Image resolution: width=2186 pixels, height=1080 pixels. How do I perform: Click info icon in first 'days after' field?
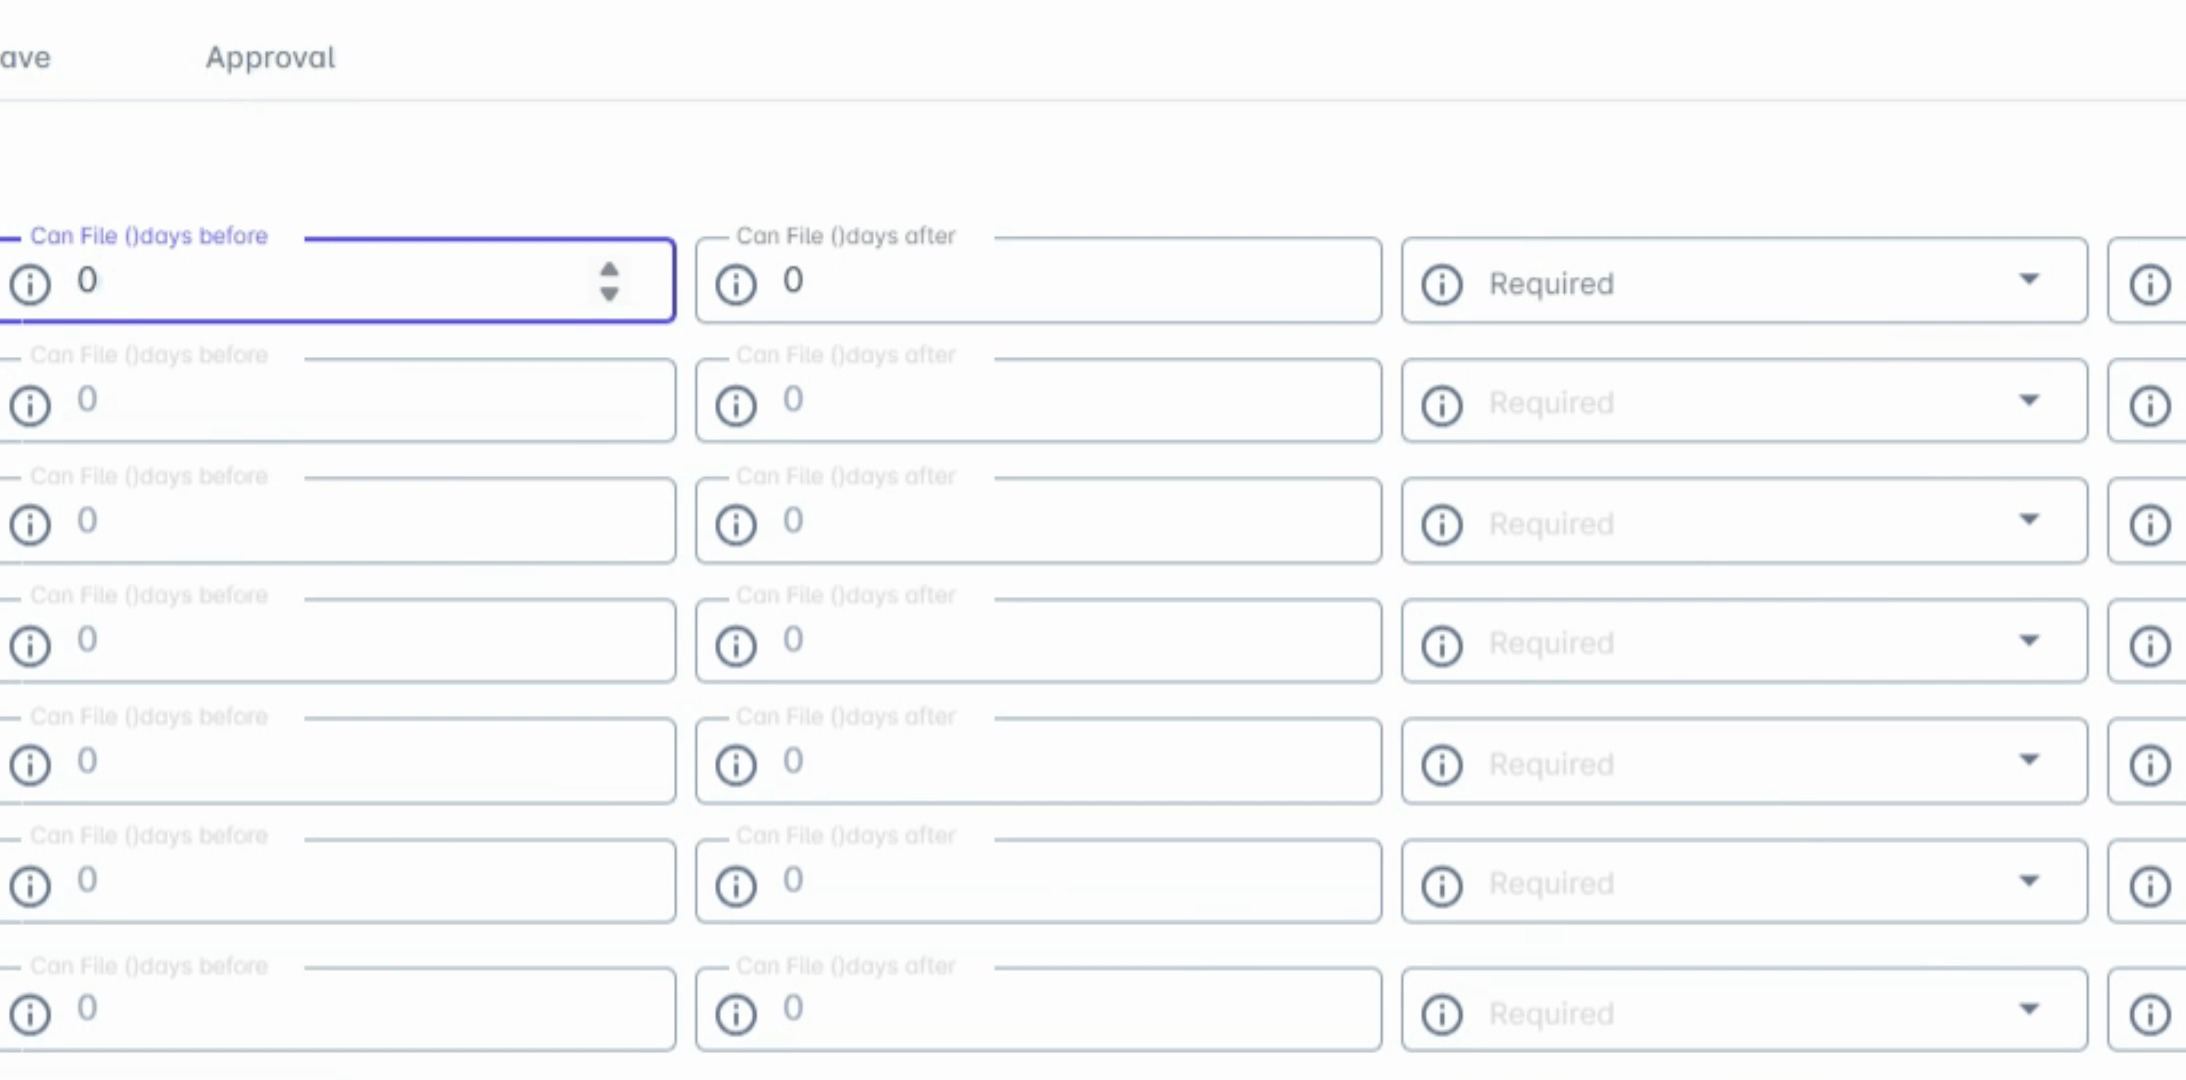point(736,284)
